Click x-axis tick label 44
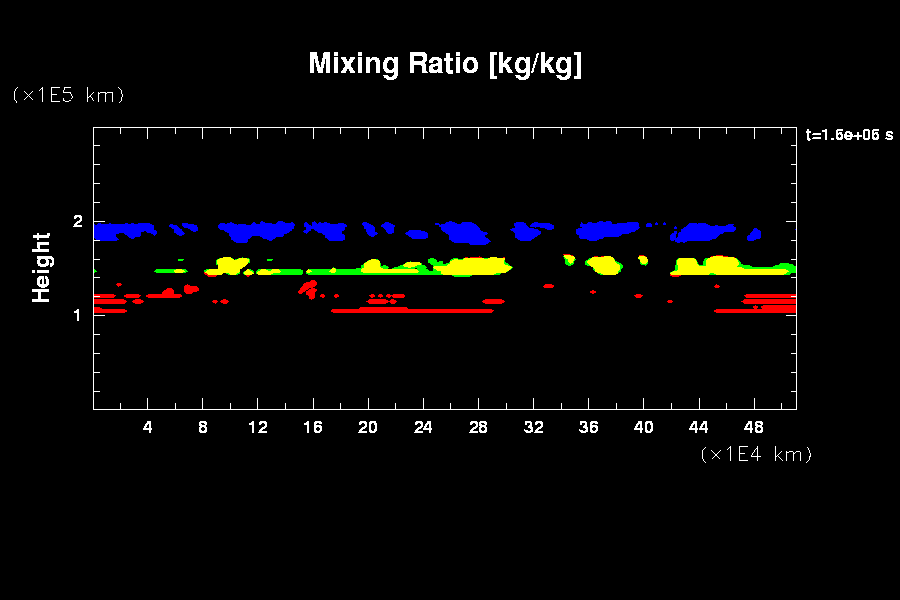This screenshot has width=900, height=600. pos(698,427)
